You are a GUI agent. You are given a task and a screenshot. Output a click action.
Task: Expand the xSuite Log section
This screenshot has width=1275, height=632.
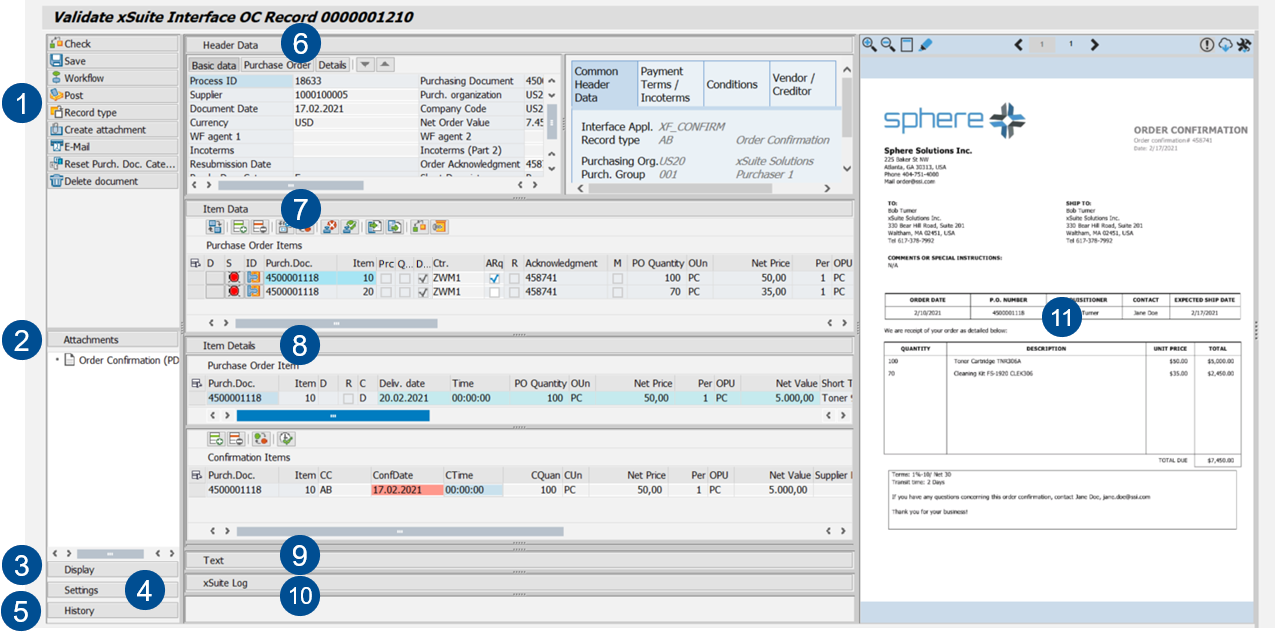pyautogui.click(x=225, y=582)
